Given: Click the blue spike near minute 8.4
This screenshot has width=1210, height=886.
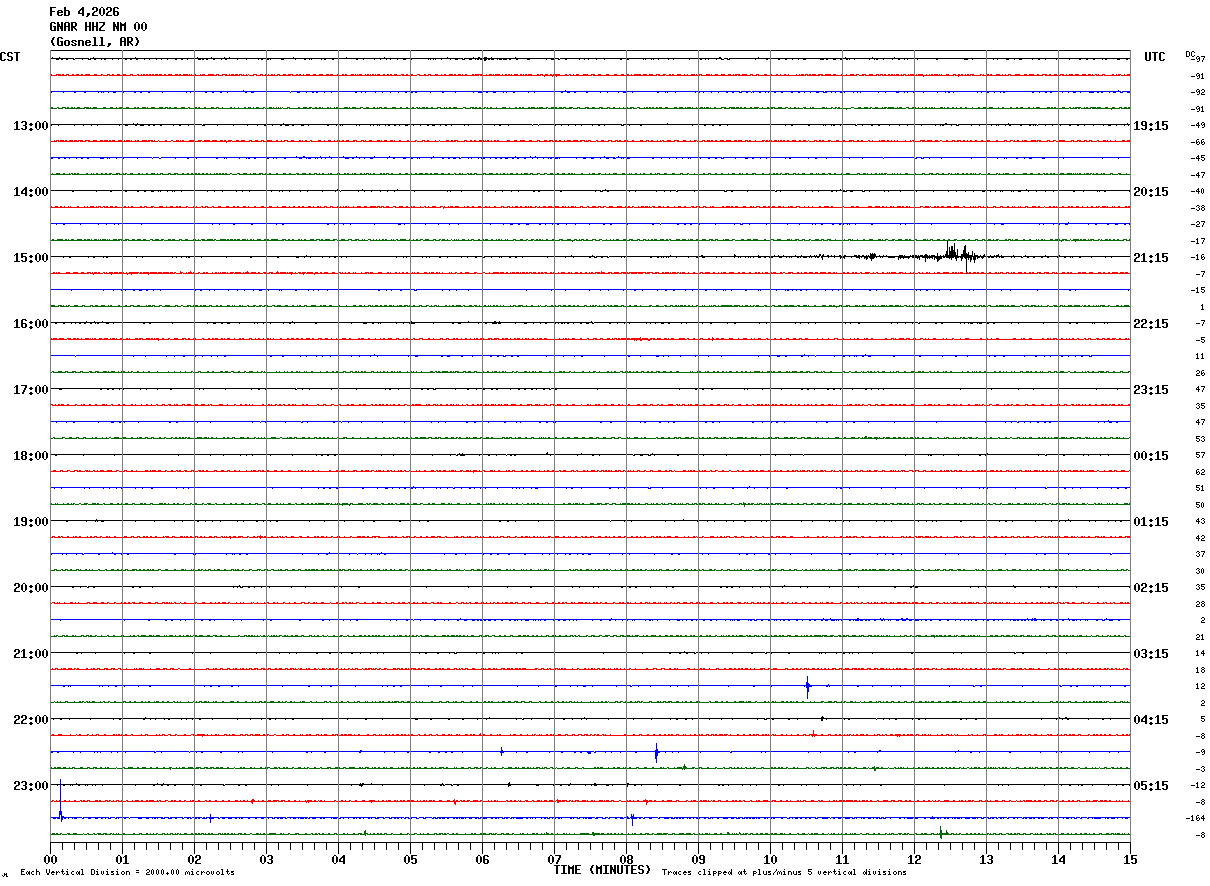Looking at the screenshot, I should 656,753.
